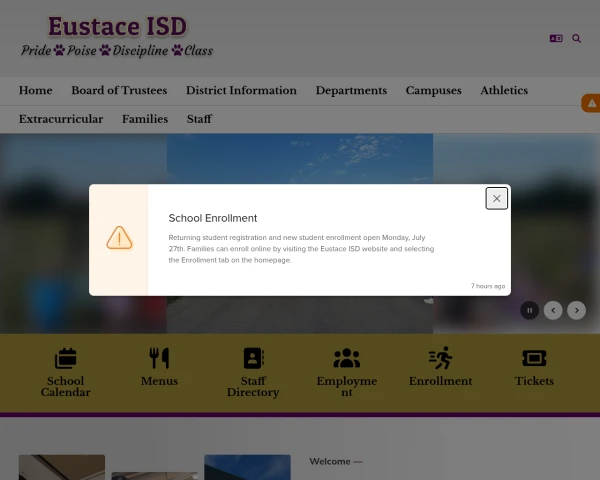Click the Enrollment quick link label
This screenshot has height=480, width=600.
440,381
